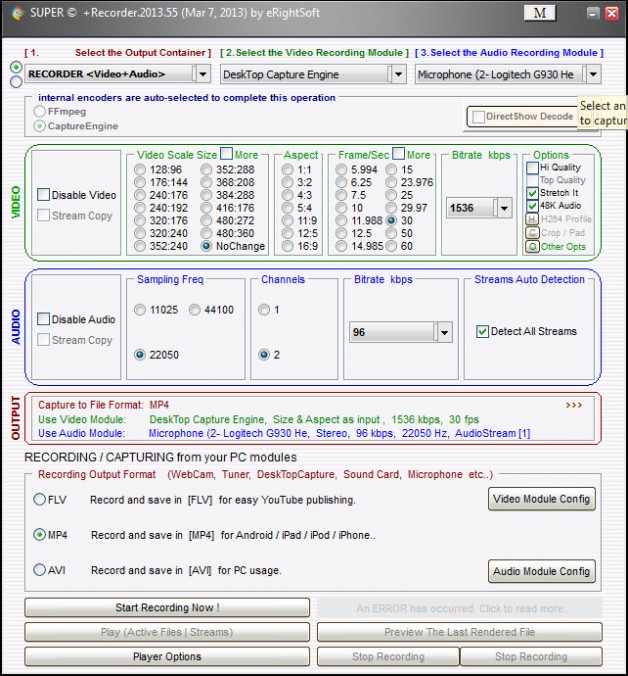628x676 pixels.
Task: Click the Crop / Pad C icon
Action: click(532, 233)
